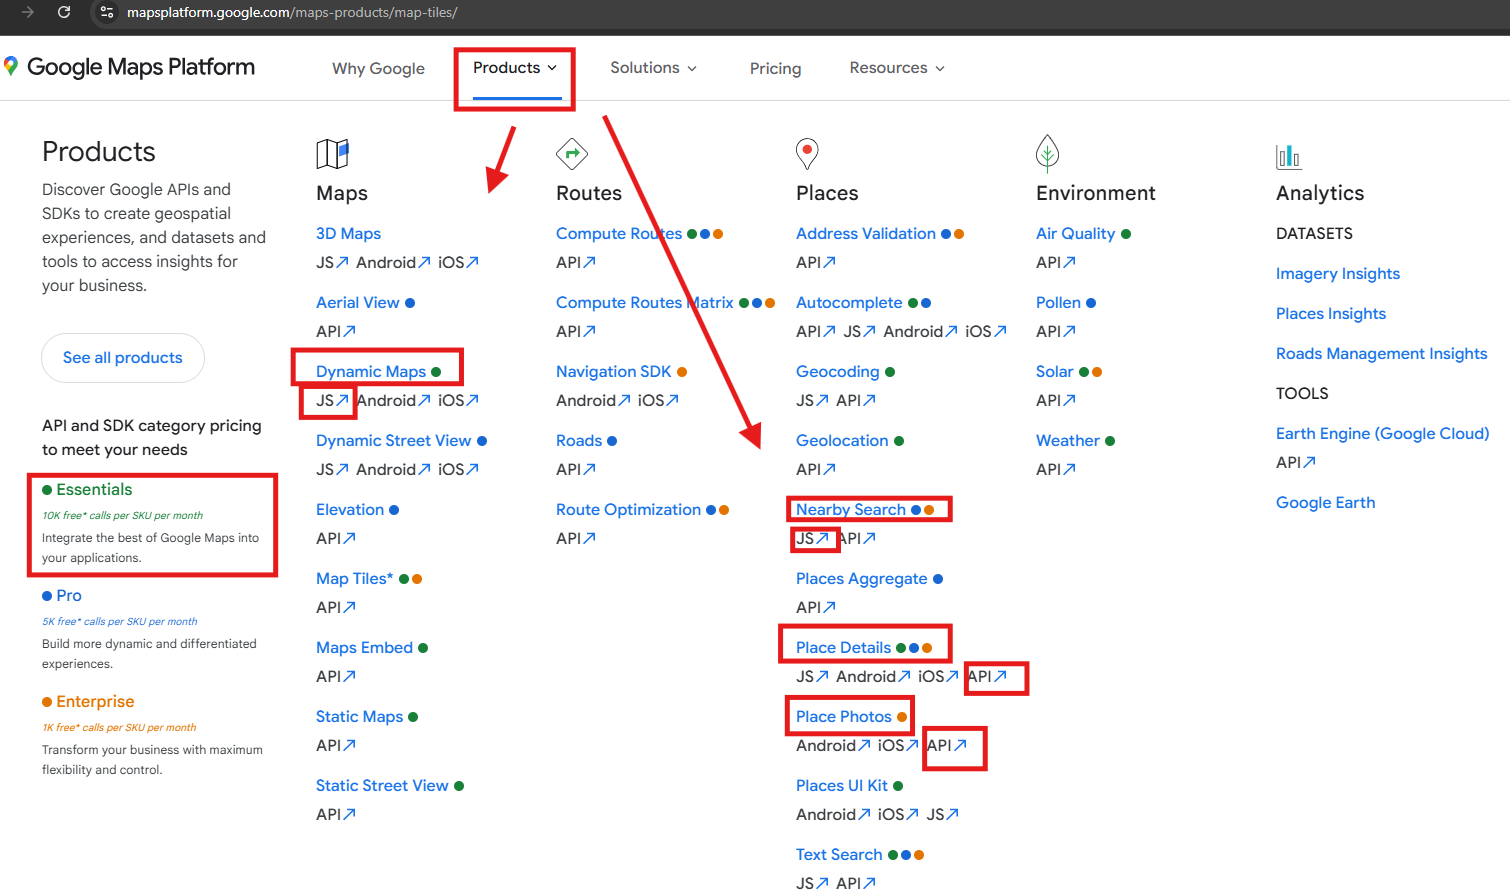Open the JS link under Dynamic Maps
This screenshot has width=1510, height=894.
332,400
